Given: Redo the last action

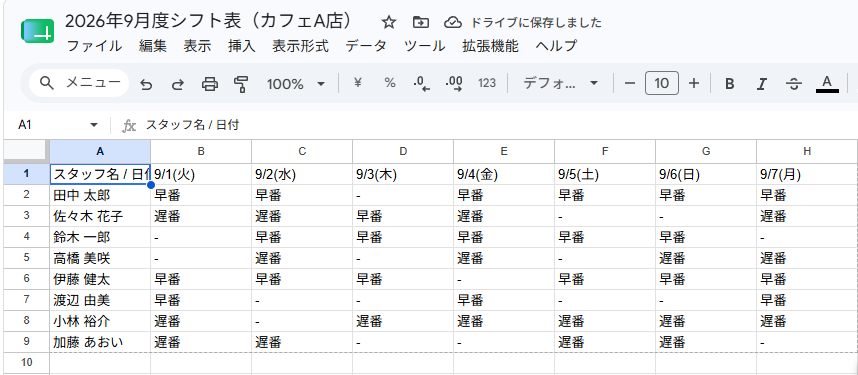Looking at the screenshot, I should (178, 84).
